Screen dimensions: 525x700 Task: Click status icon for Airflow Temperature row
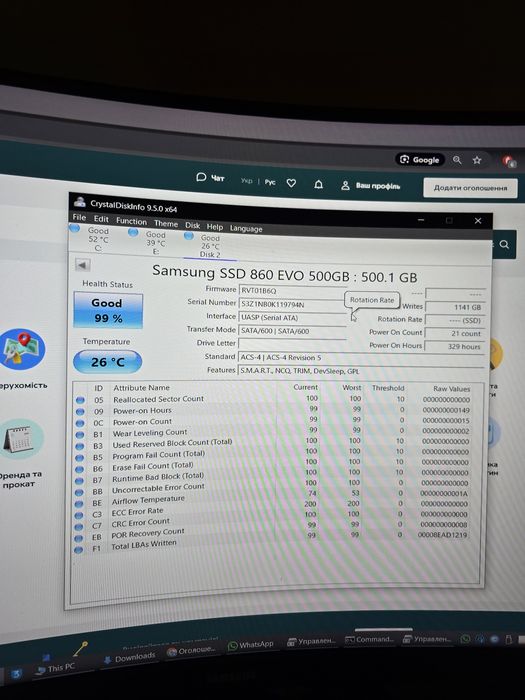pyautogui.click(x=79, y=504)
